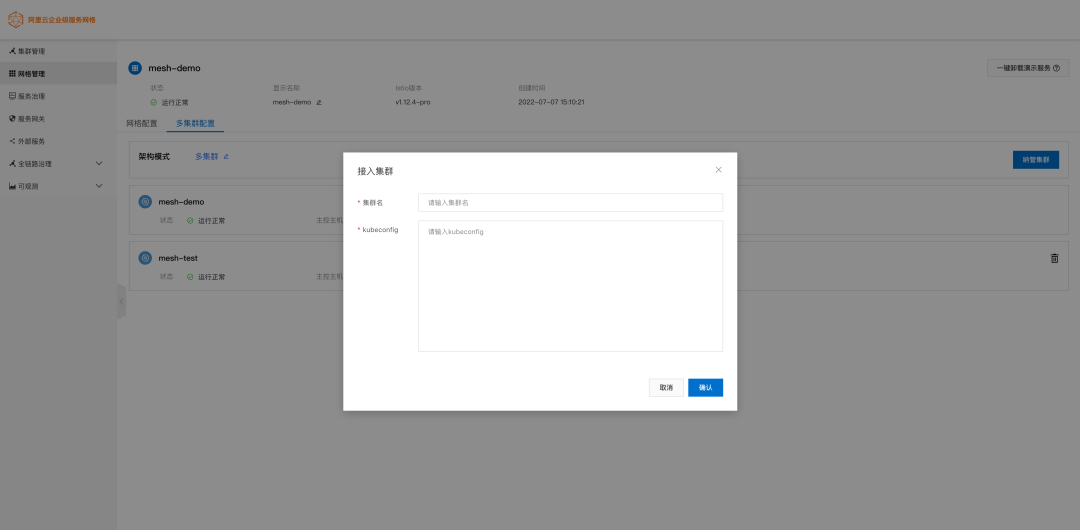Click the v1.12.4-pro Istio version text

tap(413, 102)
